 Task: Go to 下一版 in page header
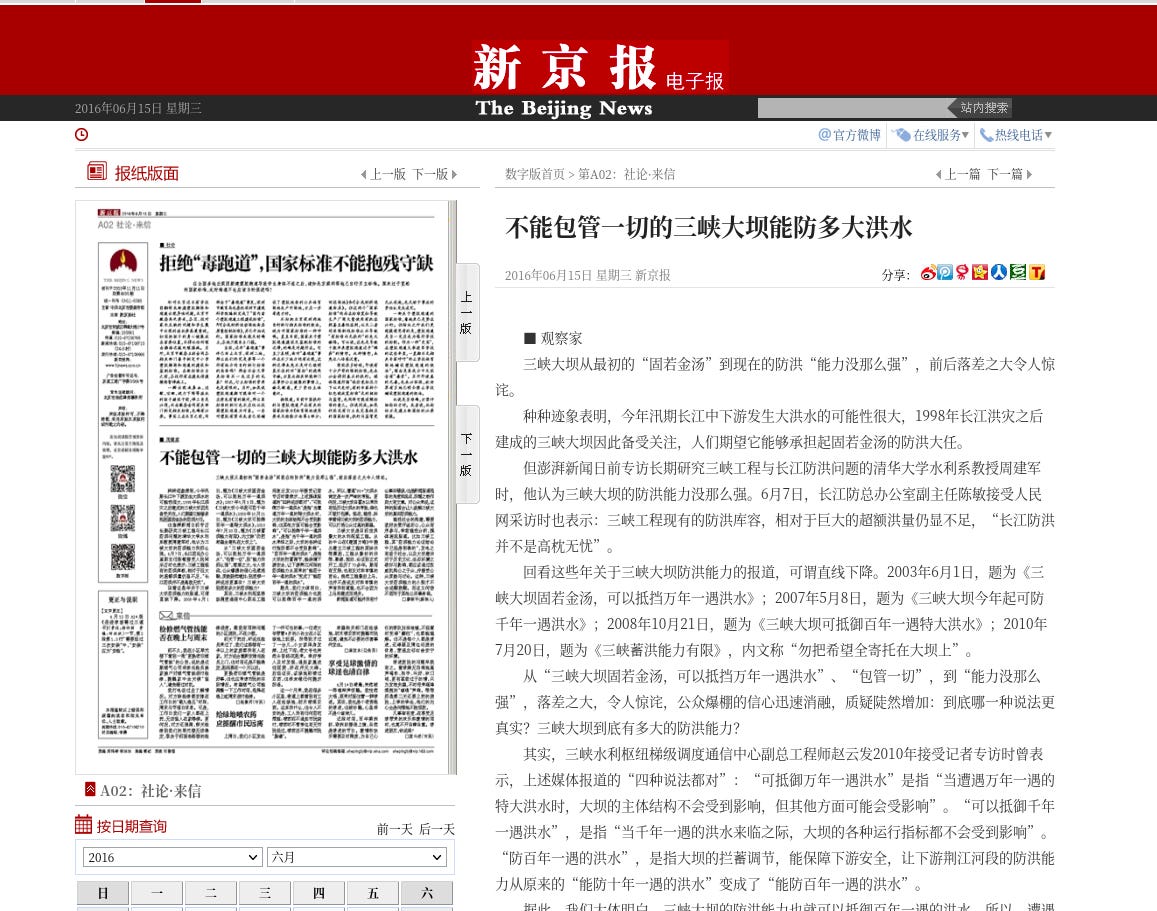435,174
